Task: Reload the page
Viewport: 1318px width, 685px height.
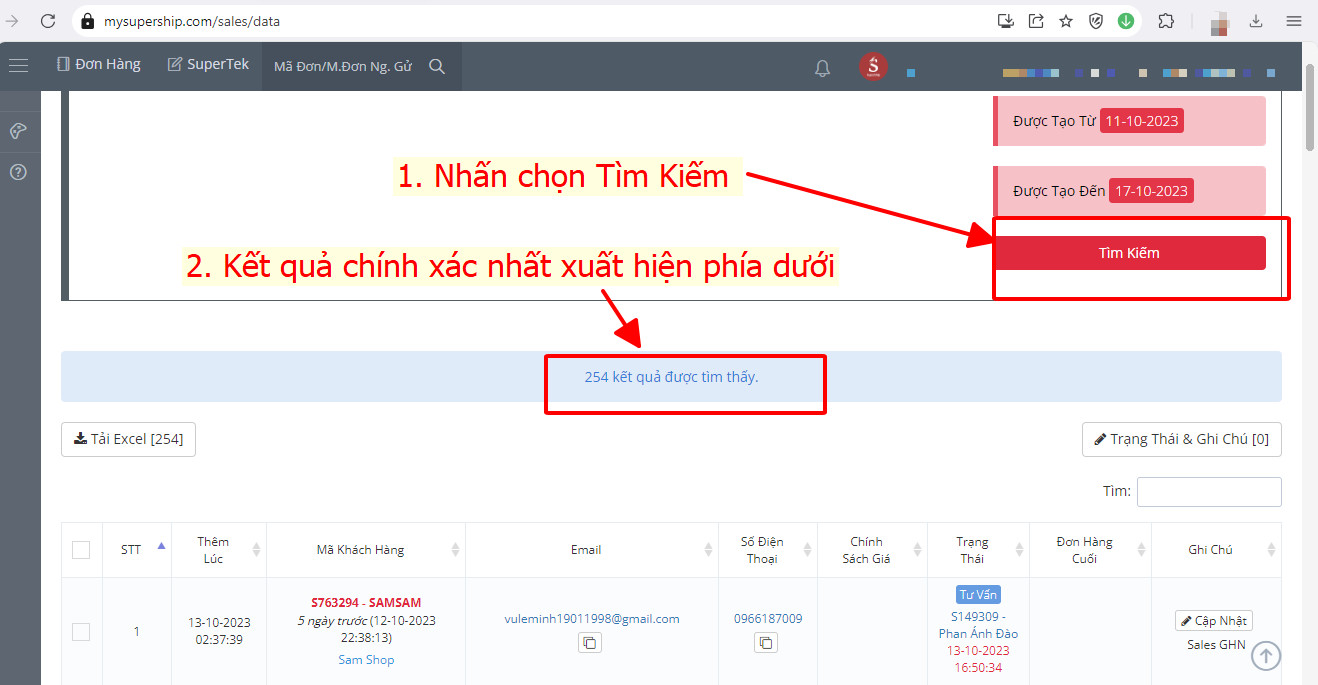Action: pyautogui.click(x=47, y=20)
